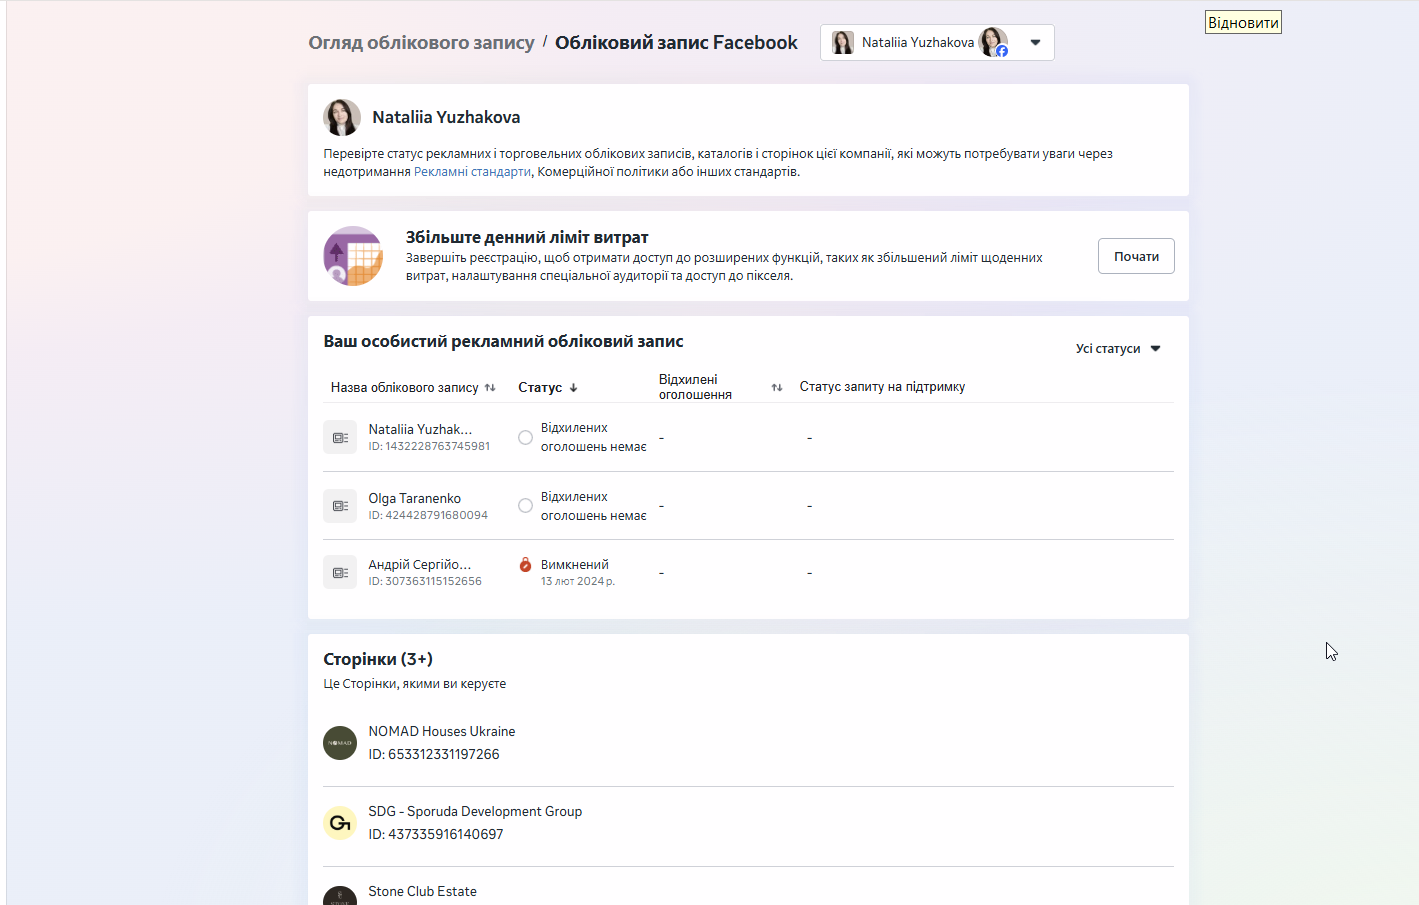Open the Рекламні стандарти link
Image resolution: width=1419 pixels, height=905 pixels.
tap(472, 172)
